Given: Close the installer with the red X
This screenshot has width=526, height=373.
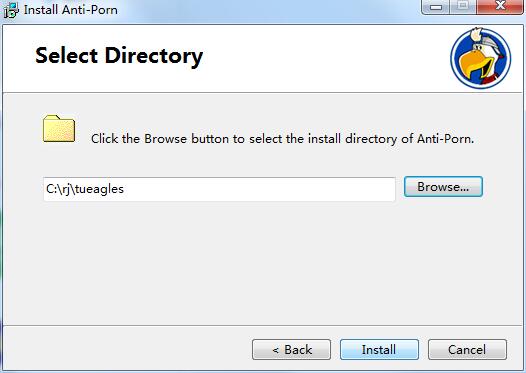Looking at the screenshot, I should click(x=500, y=7).
